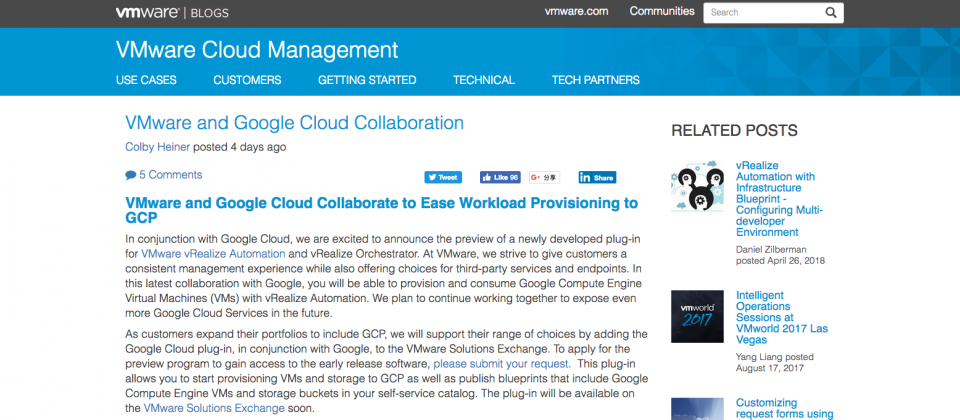Open the VMware Cloud Management blog title

point(257,50)
